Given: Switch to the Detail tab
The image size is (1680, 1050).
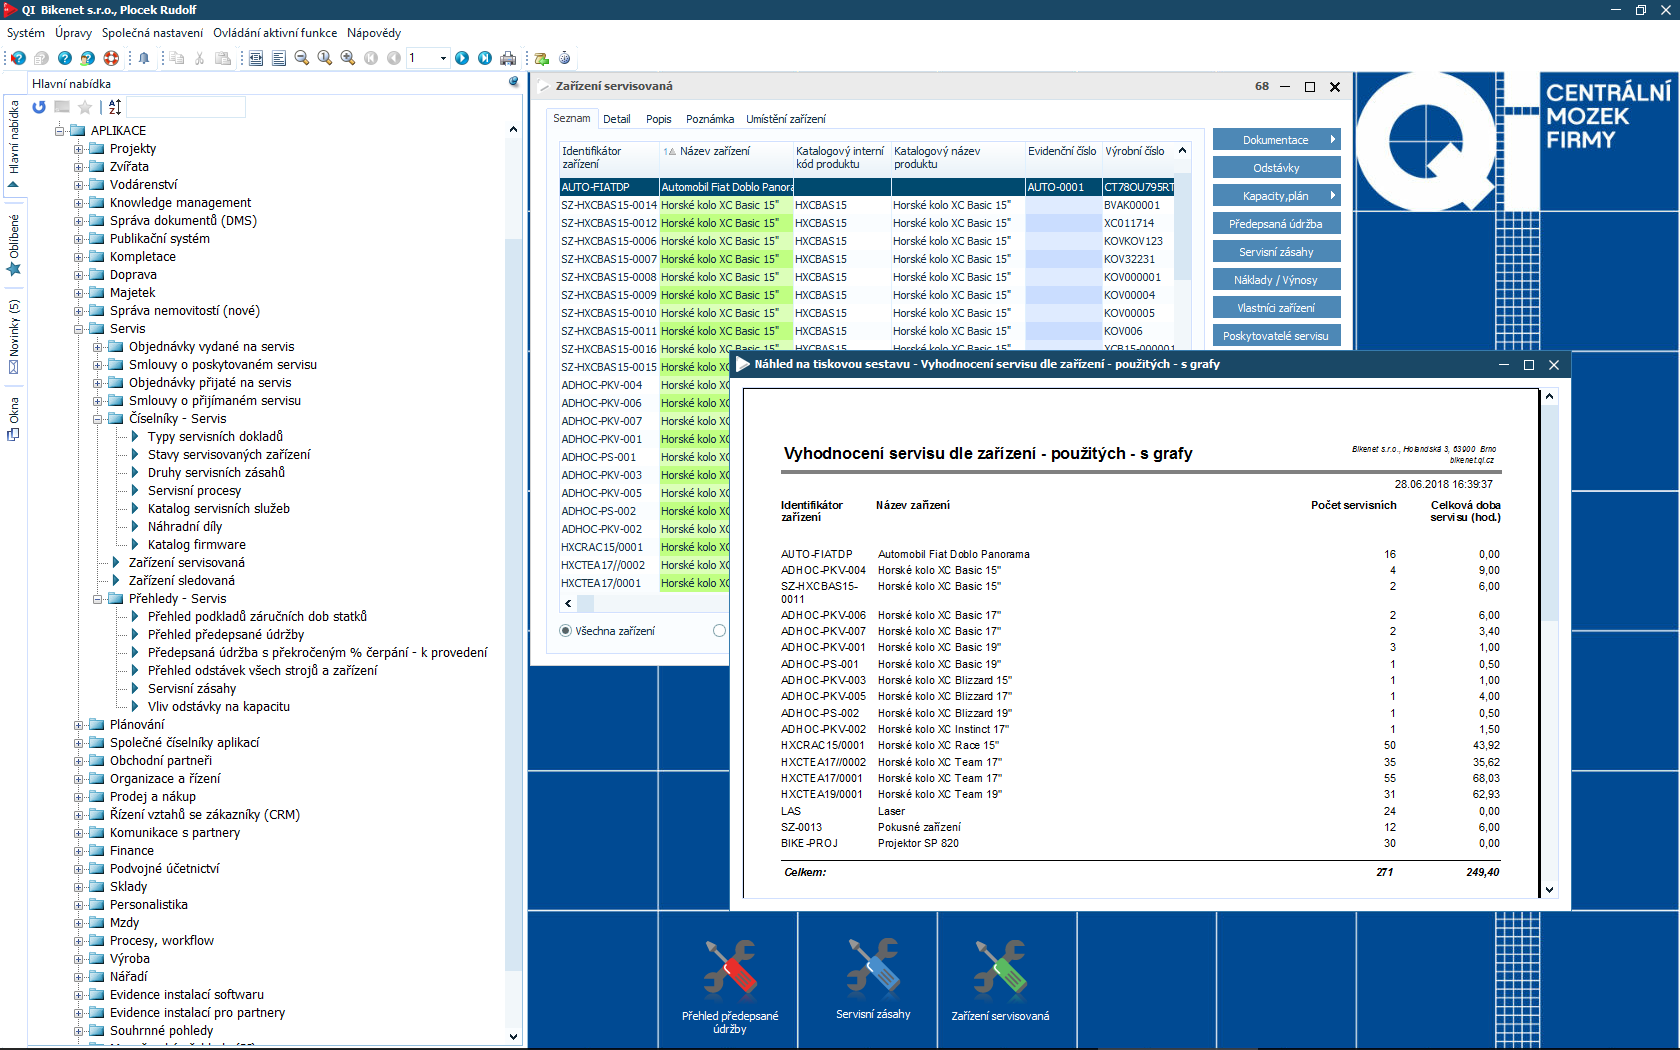Looking at the screenshot, I should (616, 119).
